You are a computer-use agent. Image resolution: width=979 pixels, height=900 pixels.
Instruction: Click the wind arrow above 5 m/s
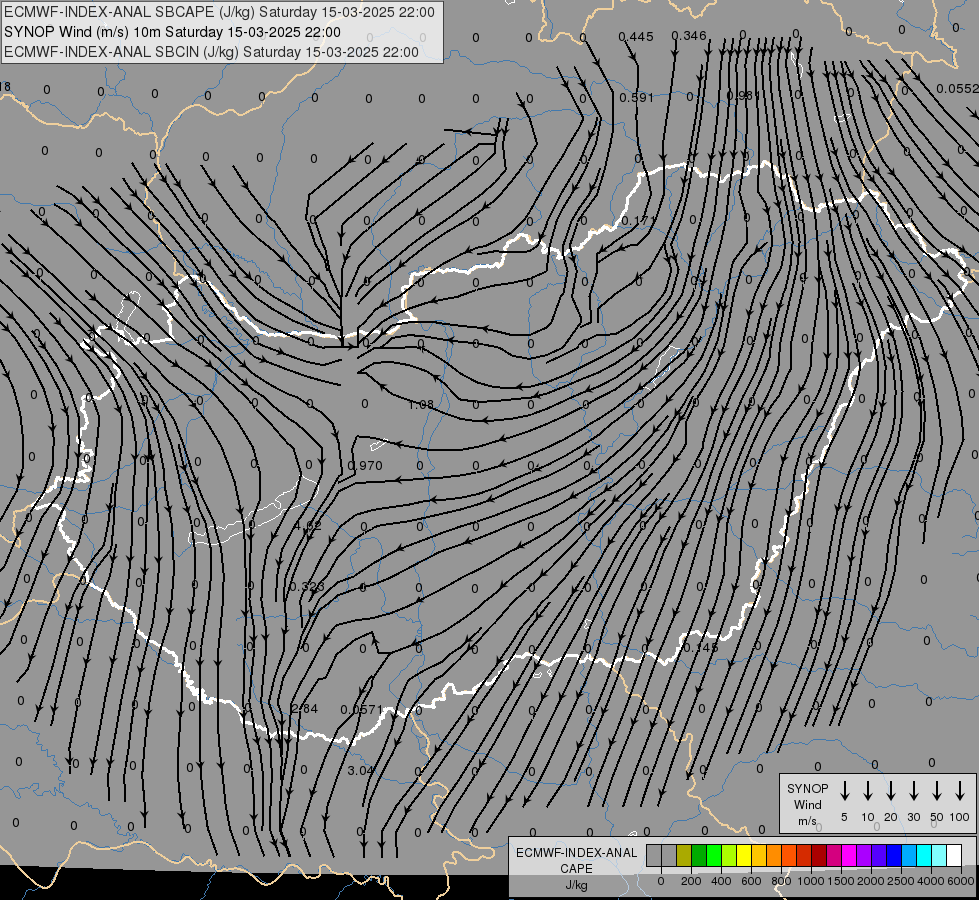tap(845, 791)
